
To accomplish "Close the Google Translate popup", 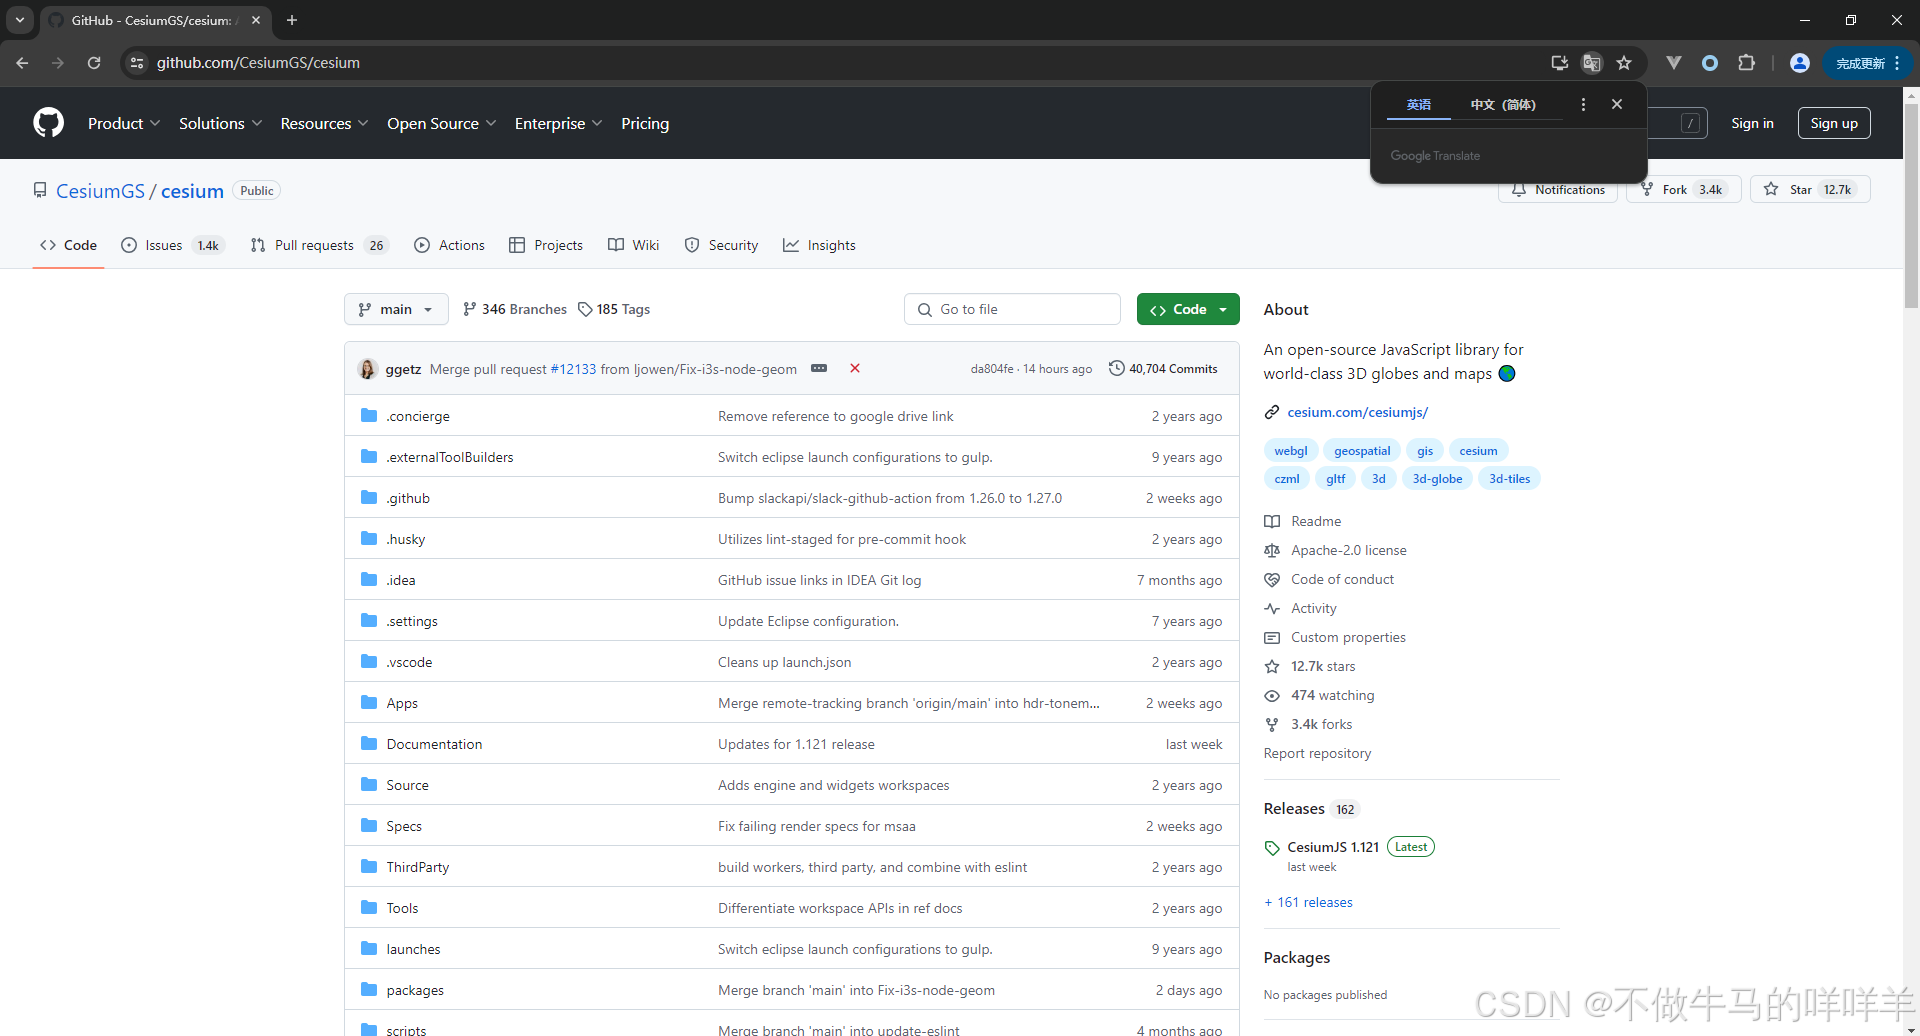I will pos(1617,104).
